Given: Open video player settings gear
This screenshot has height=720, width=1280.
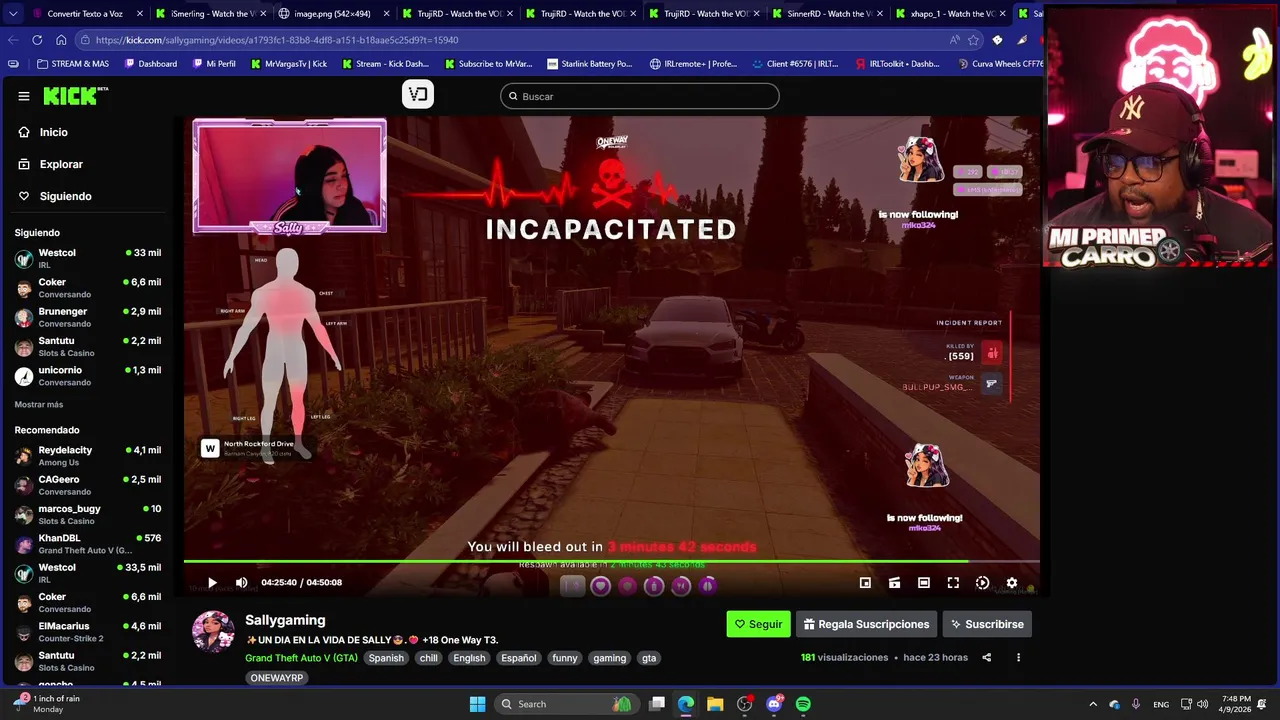Looking at the screenshot, I should click(x=1012, y=583).
